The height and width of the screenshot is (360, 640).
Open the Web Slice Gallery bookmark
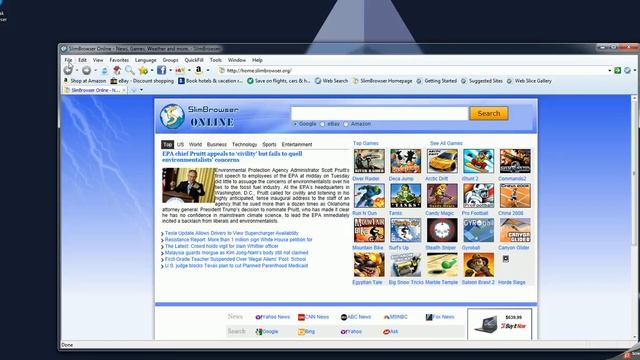pos(529,81)
